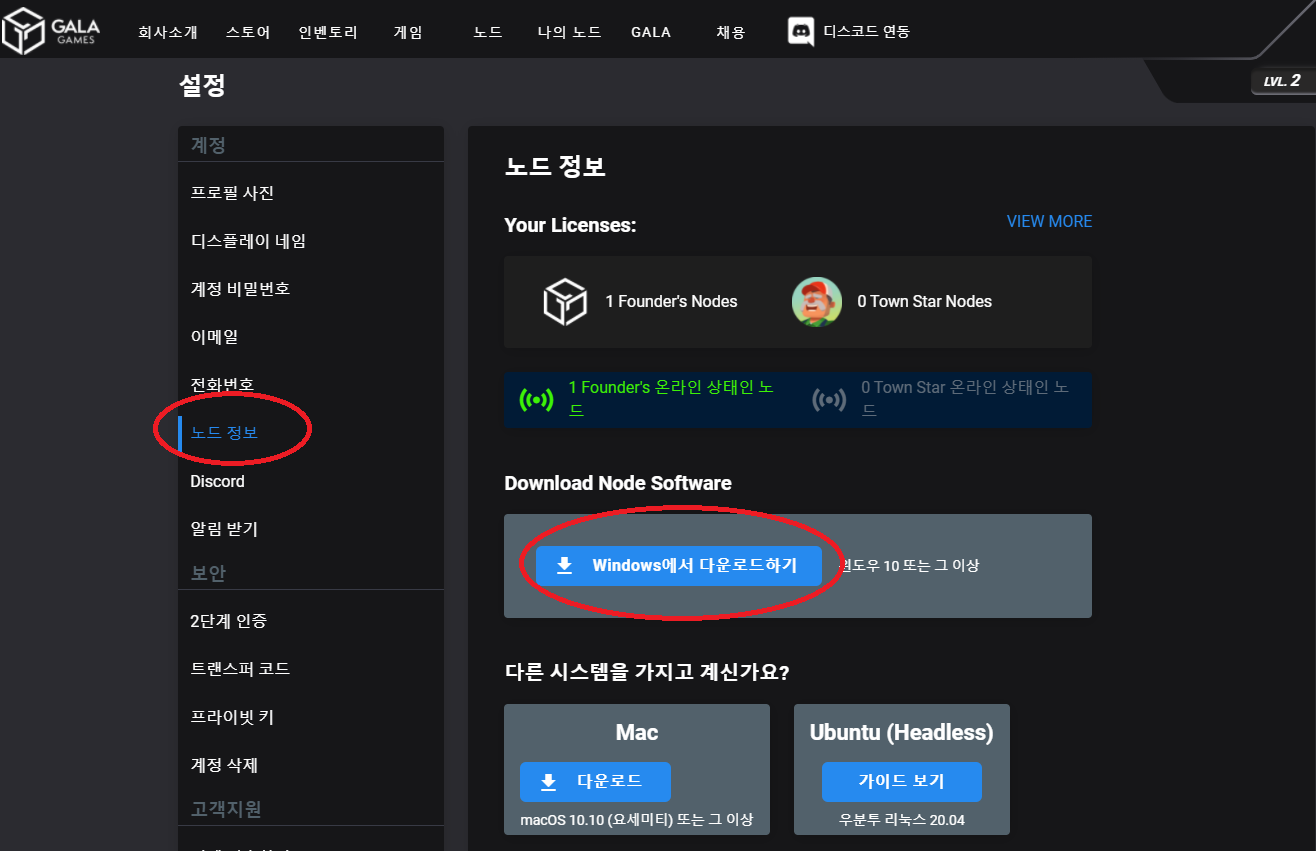
Task: Click the Mac card title
Action: 637,733
